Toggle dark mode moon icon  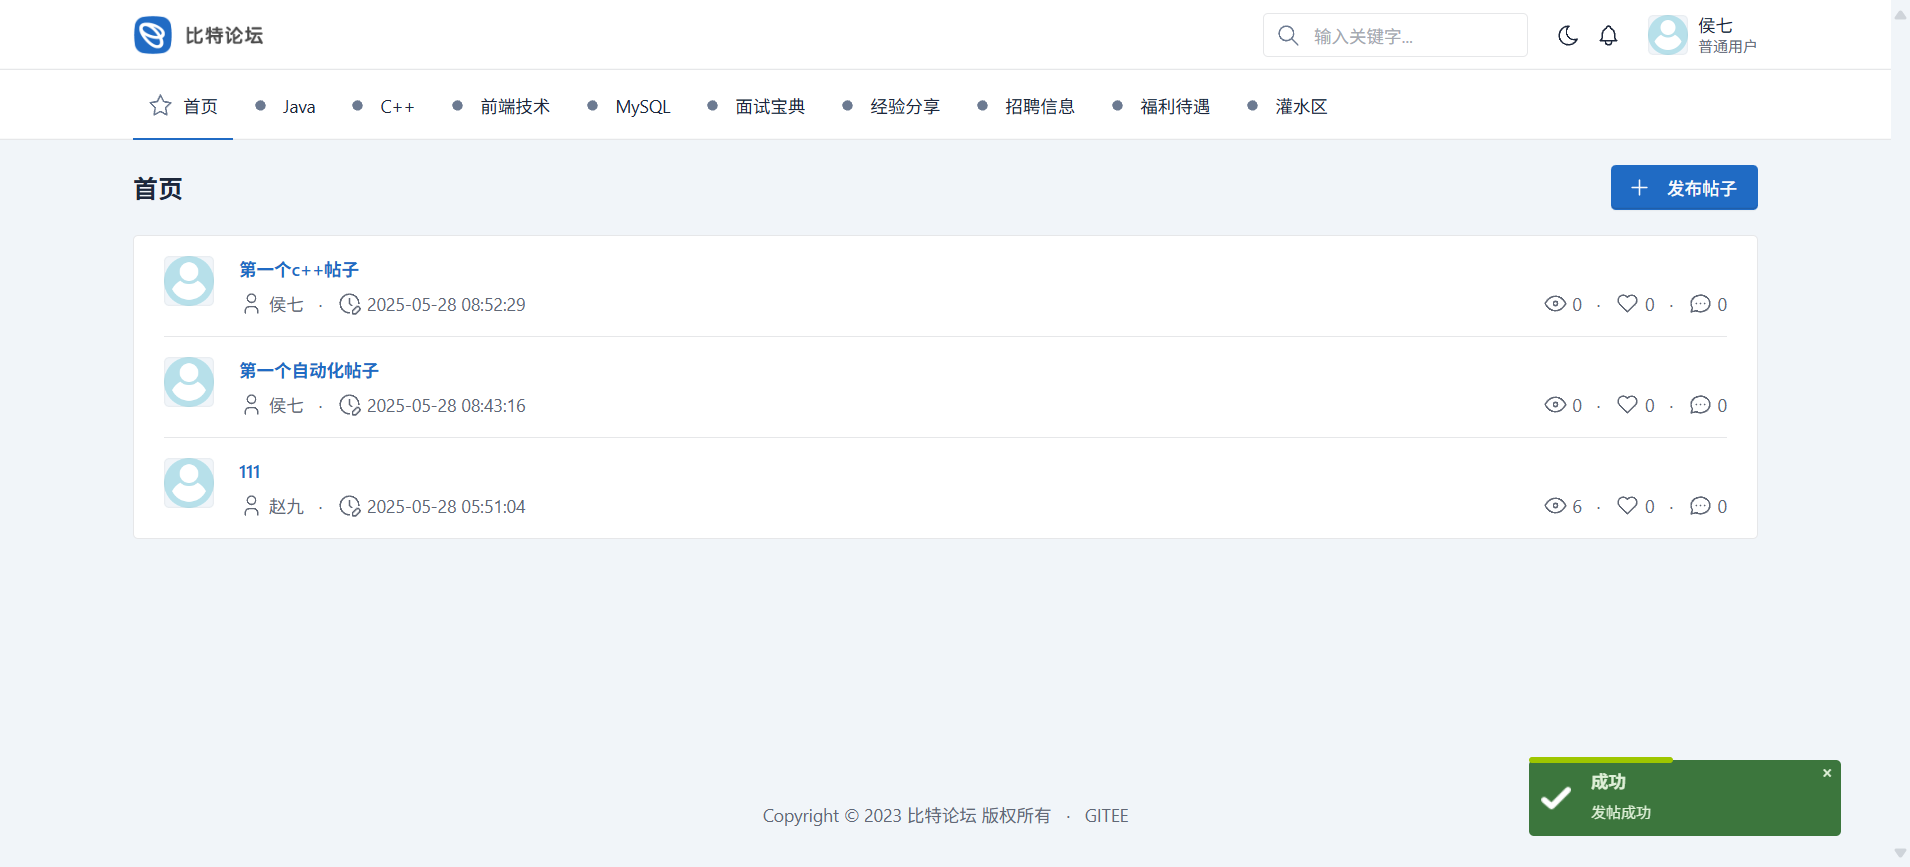(1568, 35)
